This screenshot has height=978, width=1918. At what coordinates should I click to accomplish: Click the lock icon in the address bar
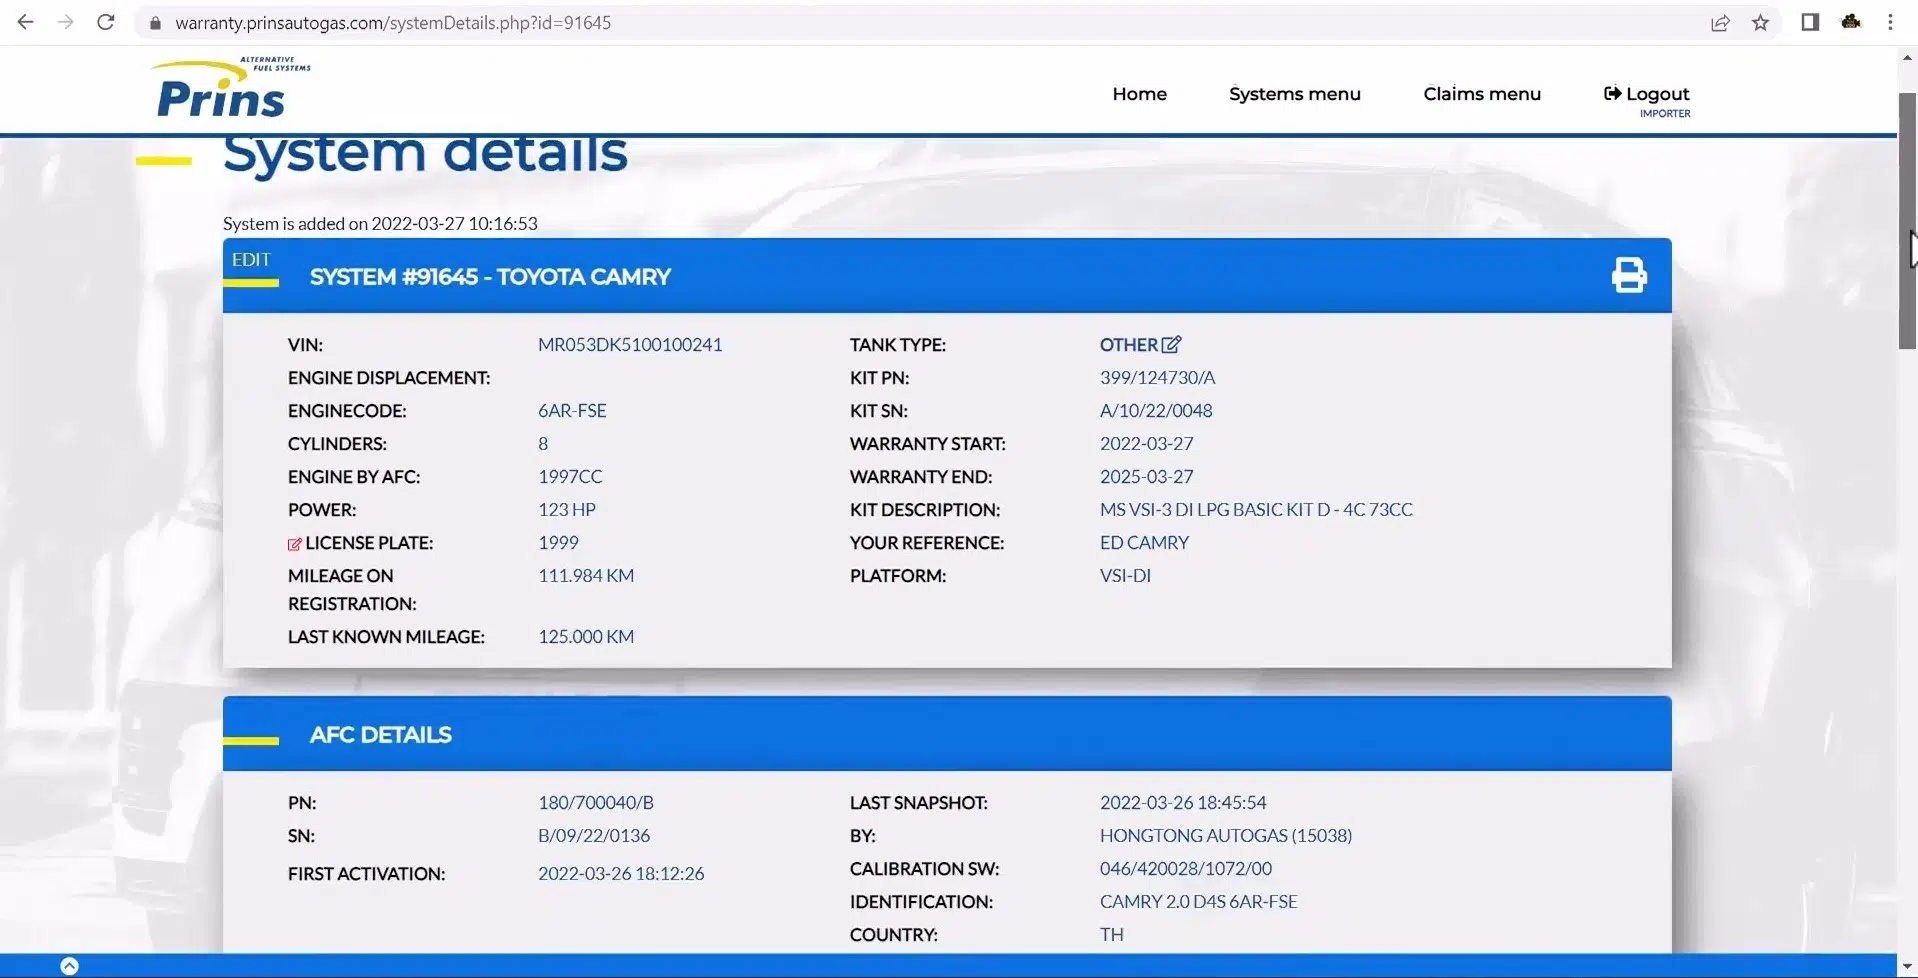click(x=155, y=23)
